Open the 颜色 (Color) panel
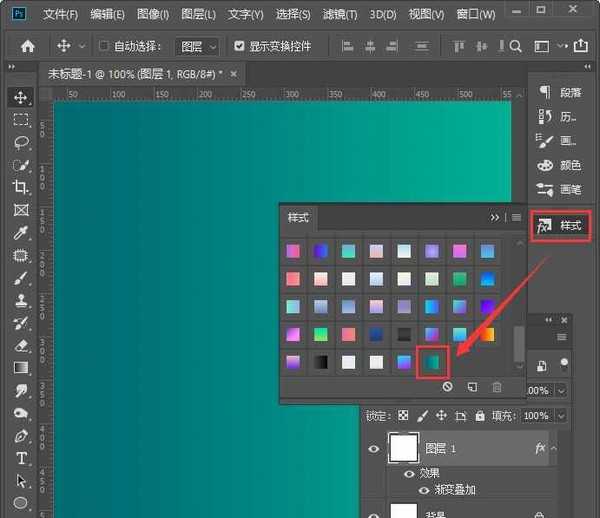Screen dimensions: 600x518 point(560,166)
